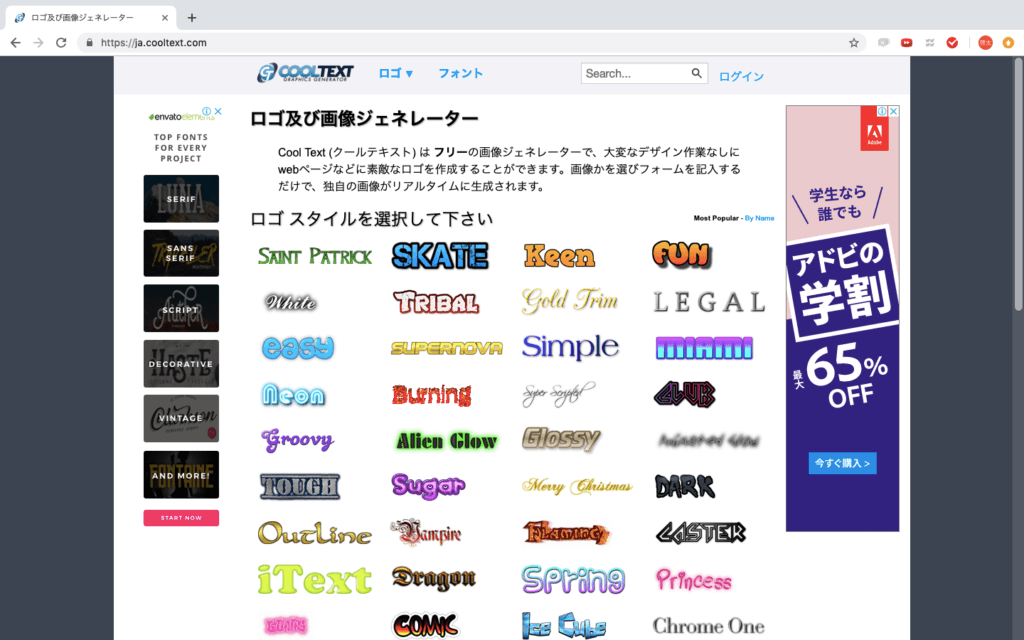Bookmark this page with the star icon

pyautogui.click(x=853, y=43)
